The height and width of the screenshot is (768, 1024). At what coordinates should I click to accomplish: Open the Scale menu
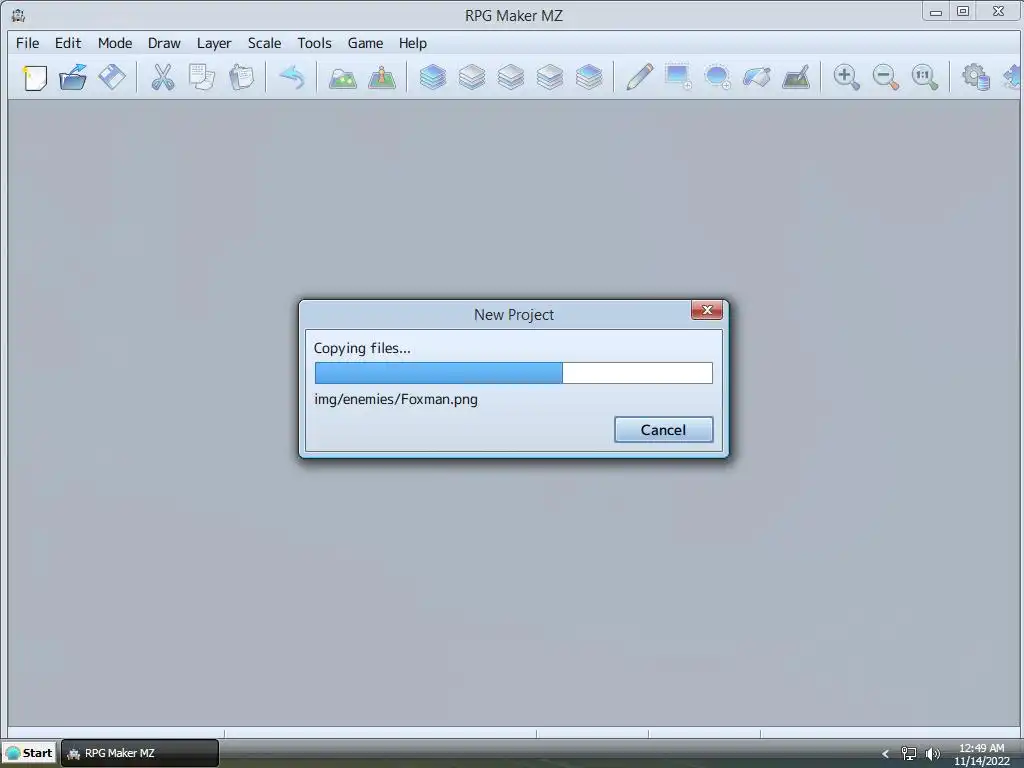(264, 43)
